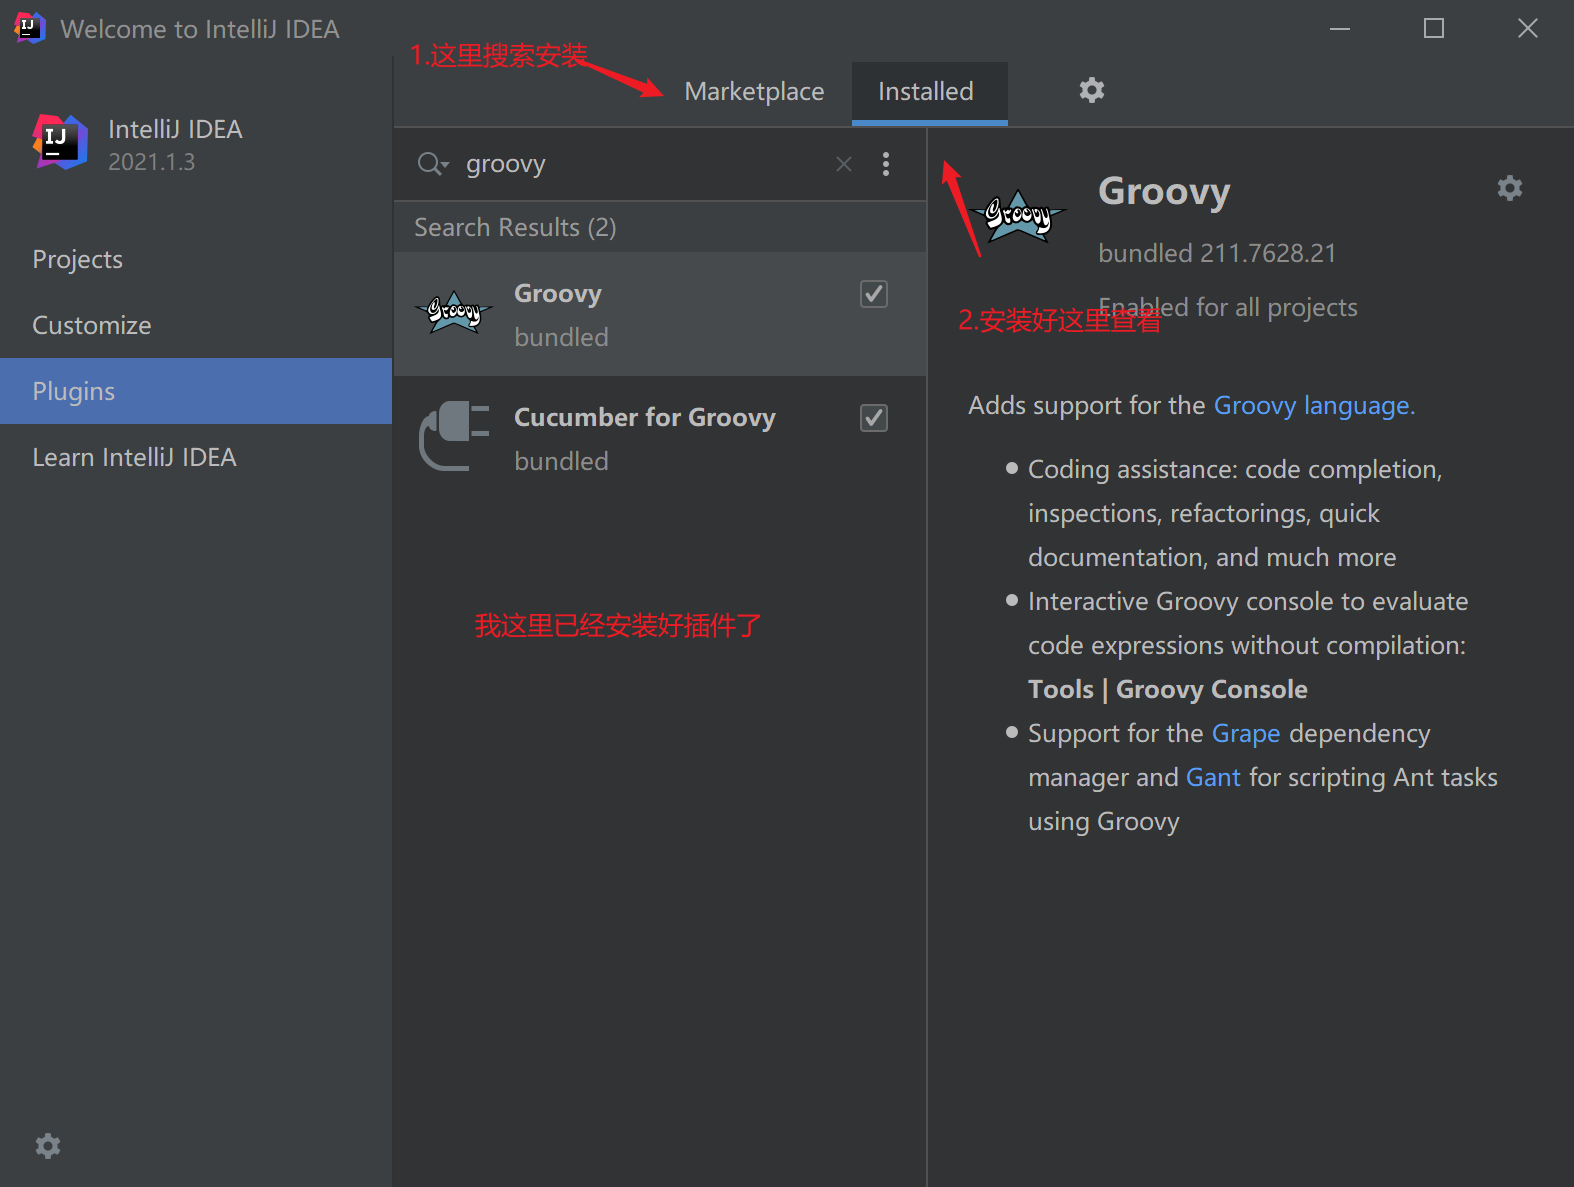
Task: Click the IntelliJ icon in the title bar
Action: 30,28
